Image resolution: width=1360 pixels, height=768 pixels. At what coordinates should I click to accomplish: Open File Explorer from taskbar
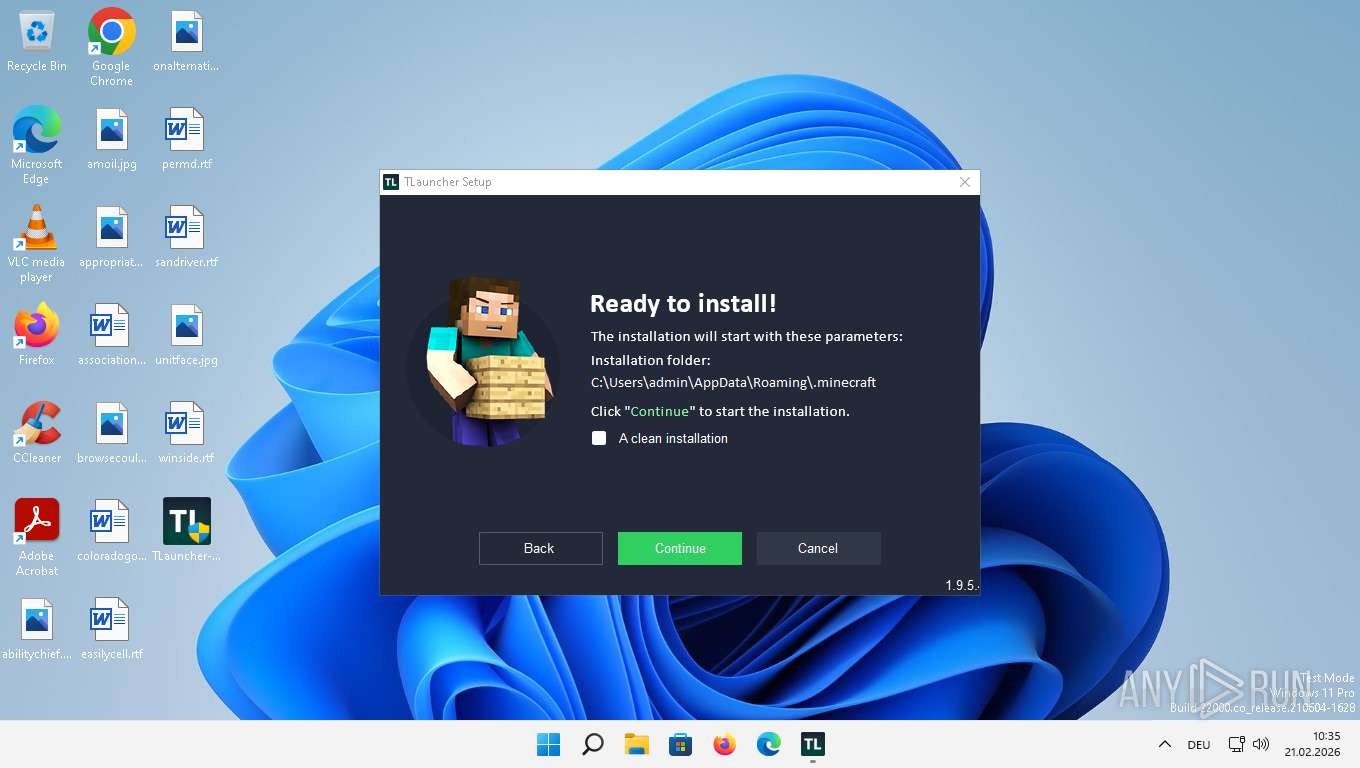(x=637, y=744)
